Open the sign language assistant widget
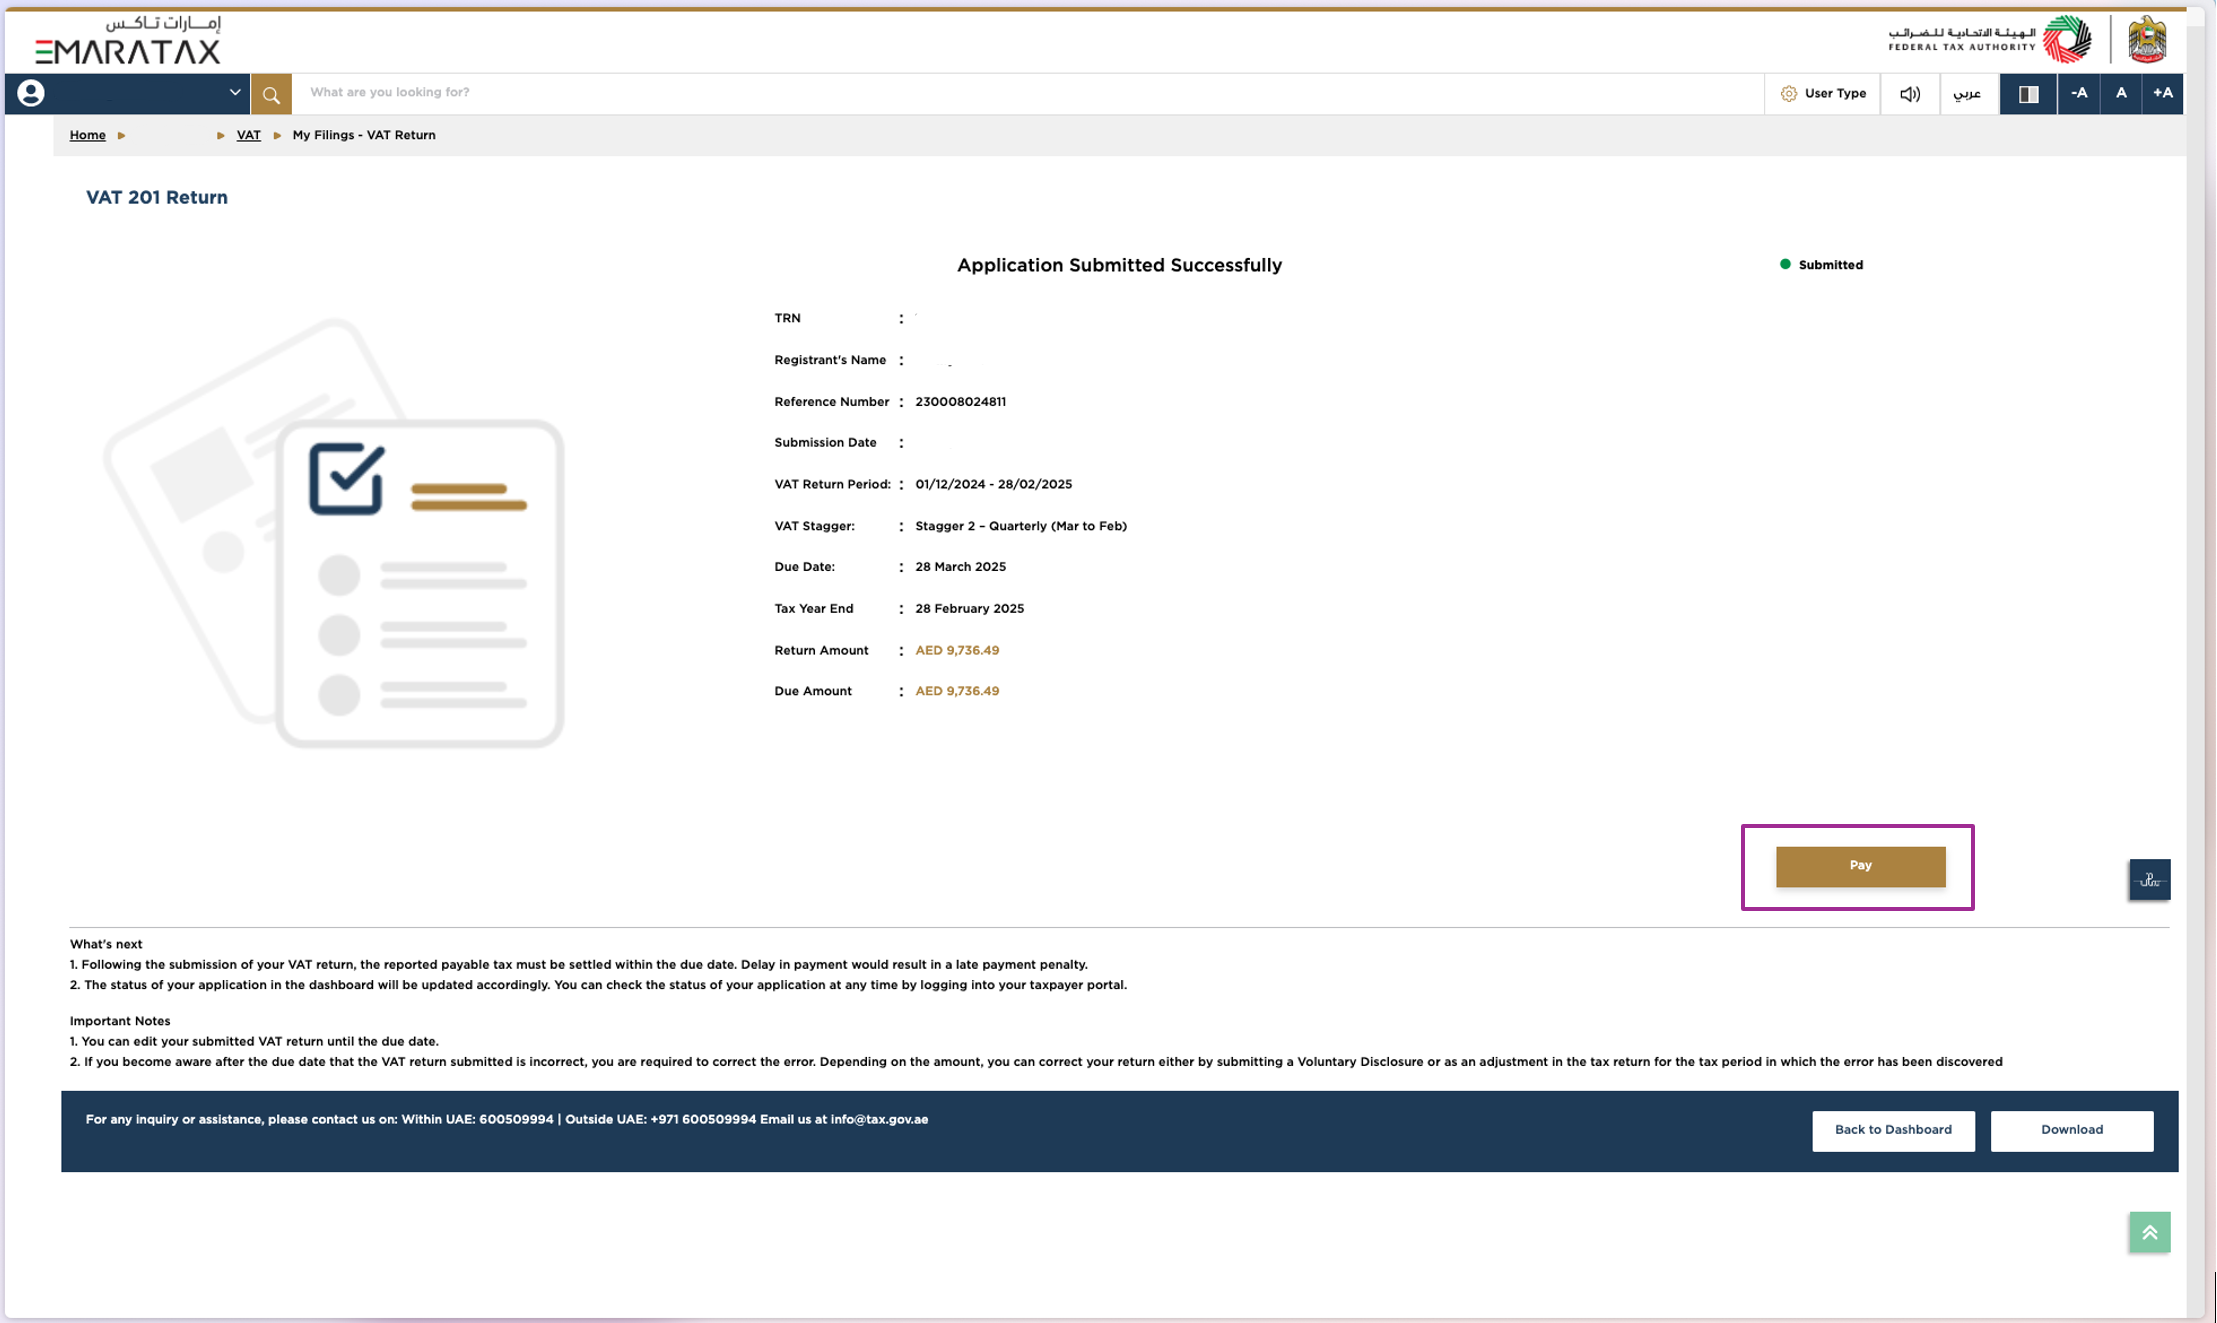The height and width of the screenshot is (1323, 2217). point(2149,880)
